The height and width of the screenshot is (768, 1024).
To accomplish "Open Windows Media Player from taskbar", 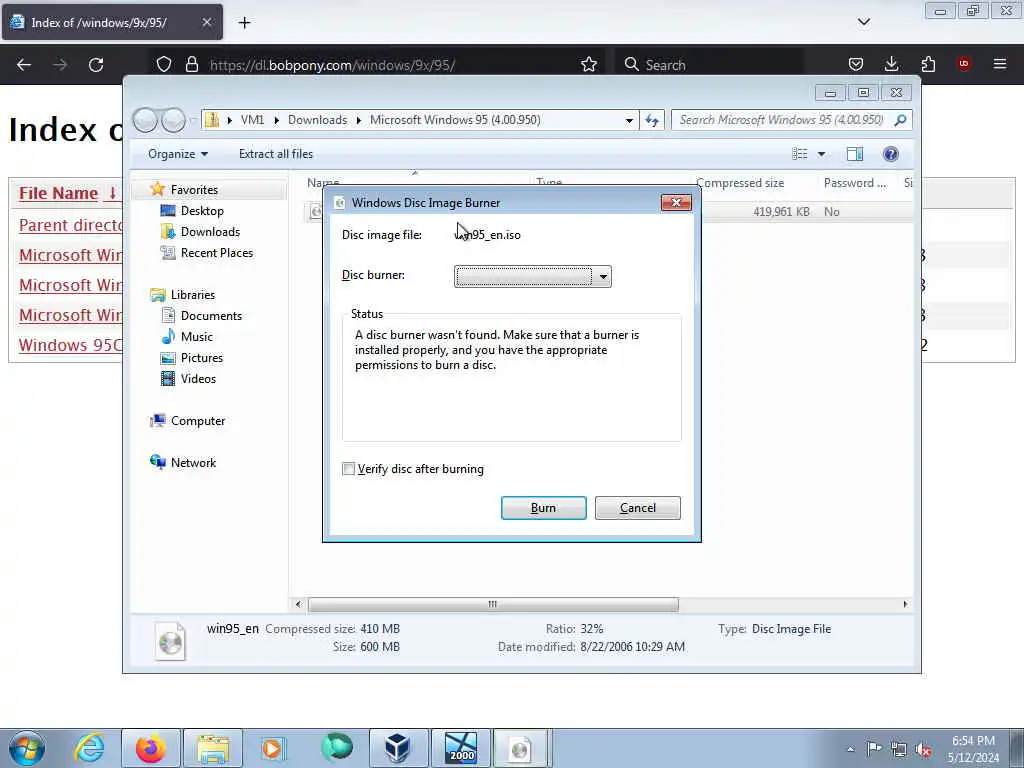I will (x=273, y=748).
